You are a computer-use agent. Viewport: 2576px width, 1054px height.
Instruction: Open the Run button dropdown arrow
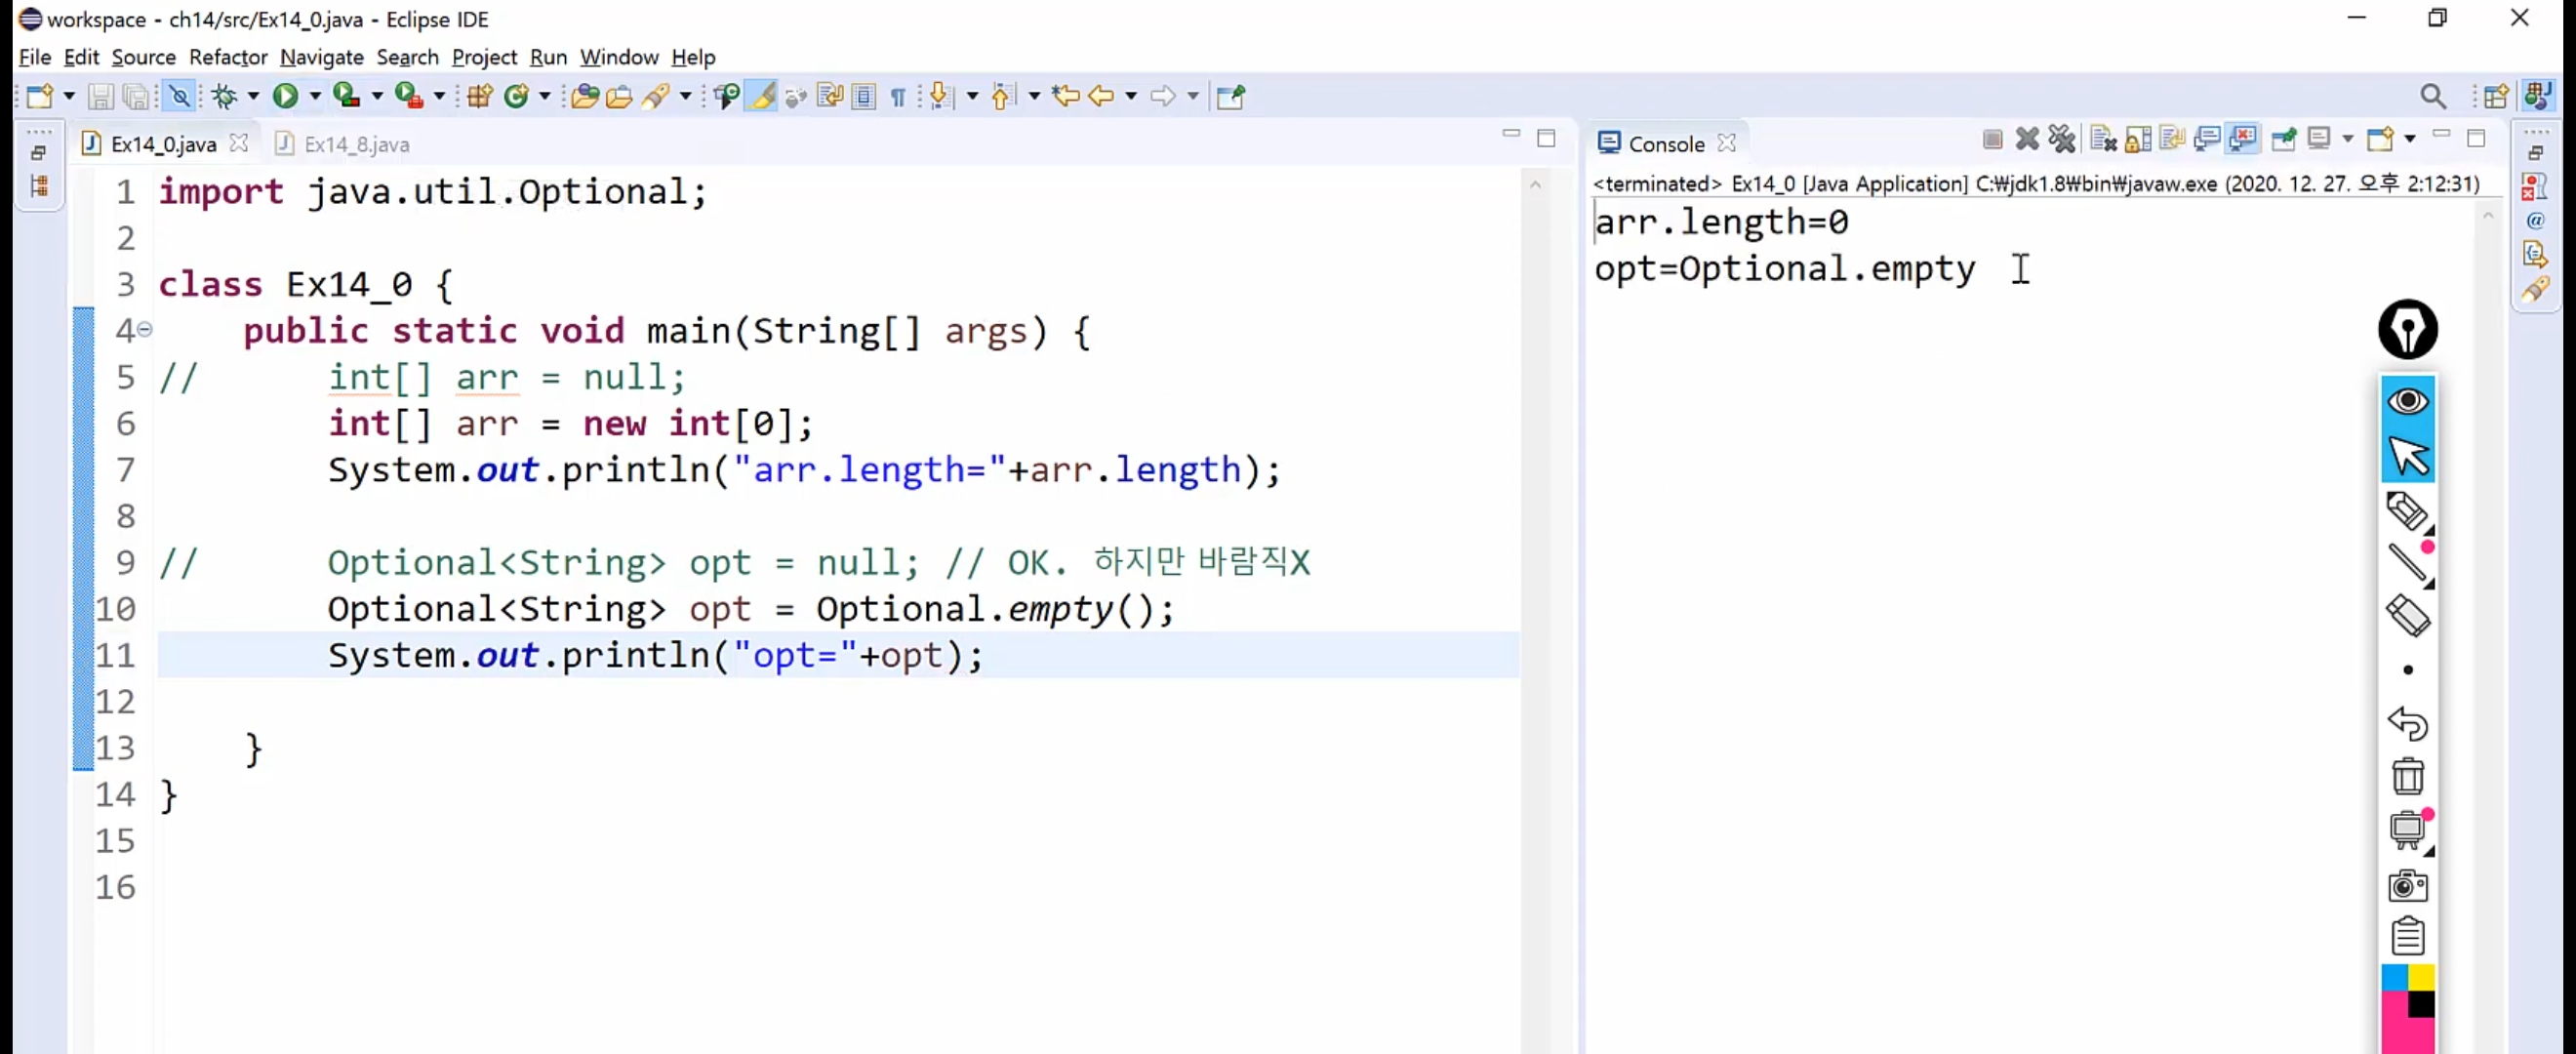click(315, 96)
